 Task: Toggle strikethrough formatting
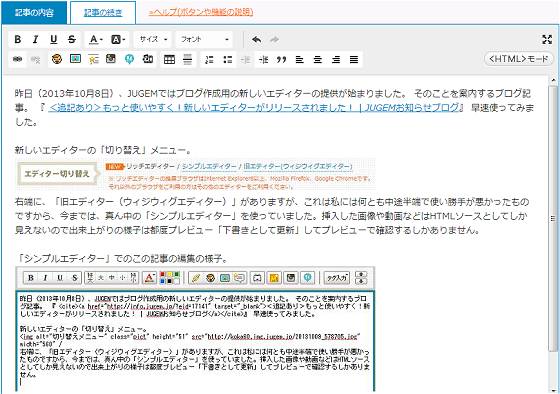pos(72,39)
